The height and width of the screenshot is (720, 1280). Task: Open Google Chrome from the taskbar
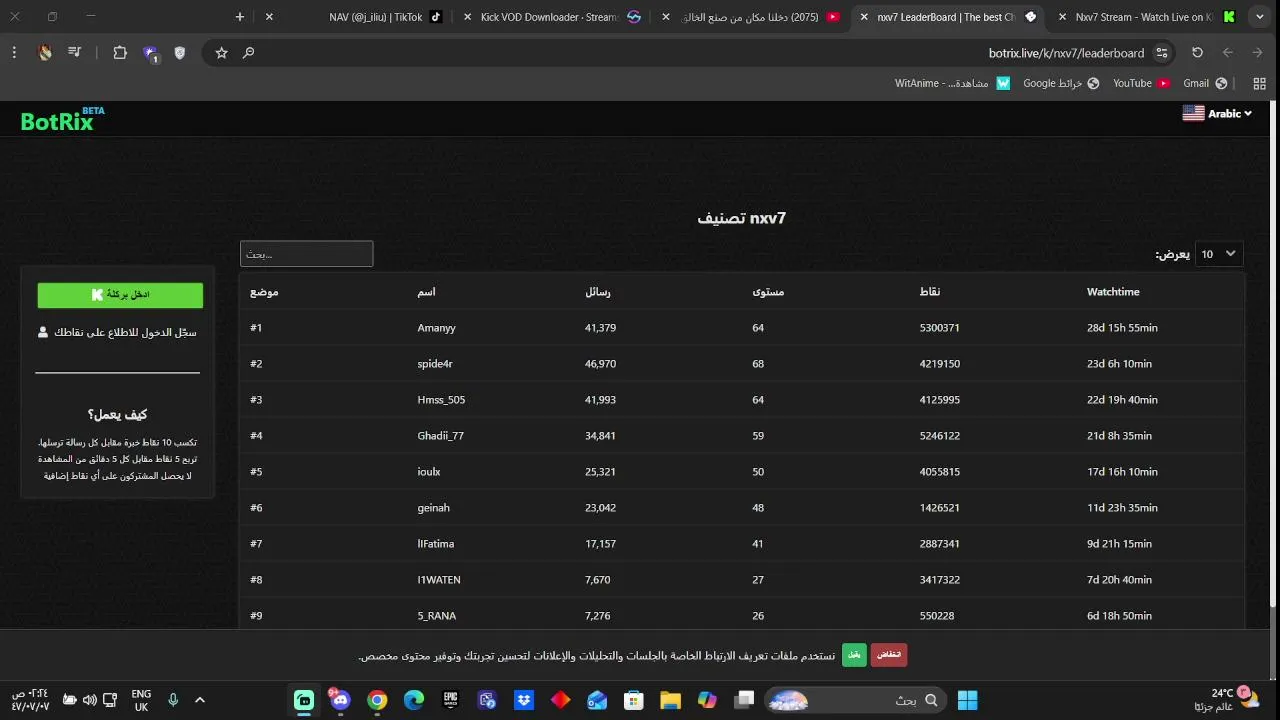pyautogui.click(x=377, y=700)
